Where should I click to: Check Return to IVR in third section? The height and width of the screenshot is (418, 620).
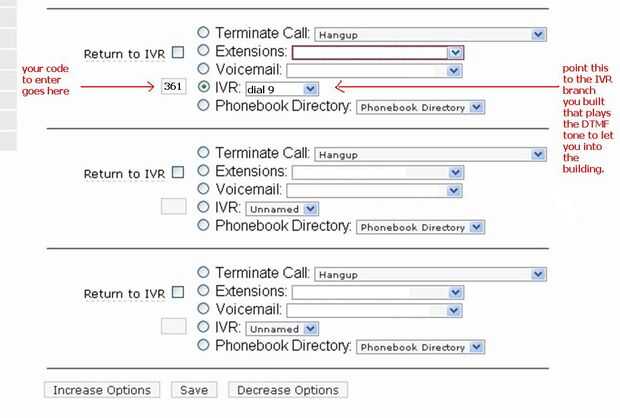click(x=178, y=293)
